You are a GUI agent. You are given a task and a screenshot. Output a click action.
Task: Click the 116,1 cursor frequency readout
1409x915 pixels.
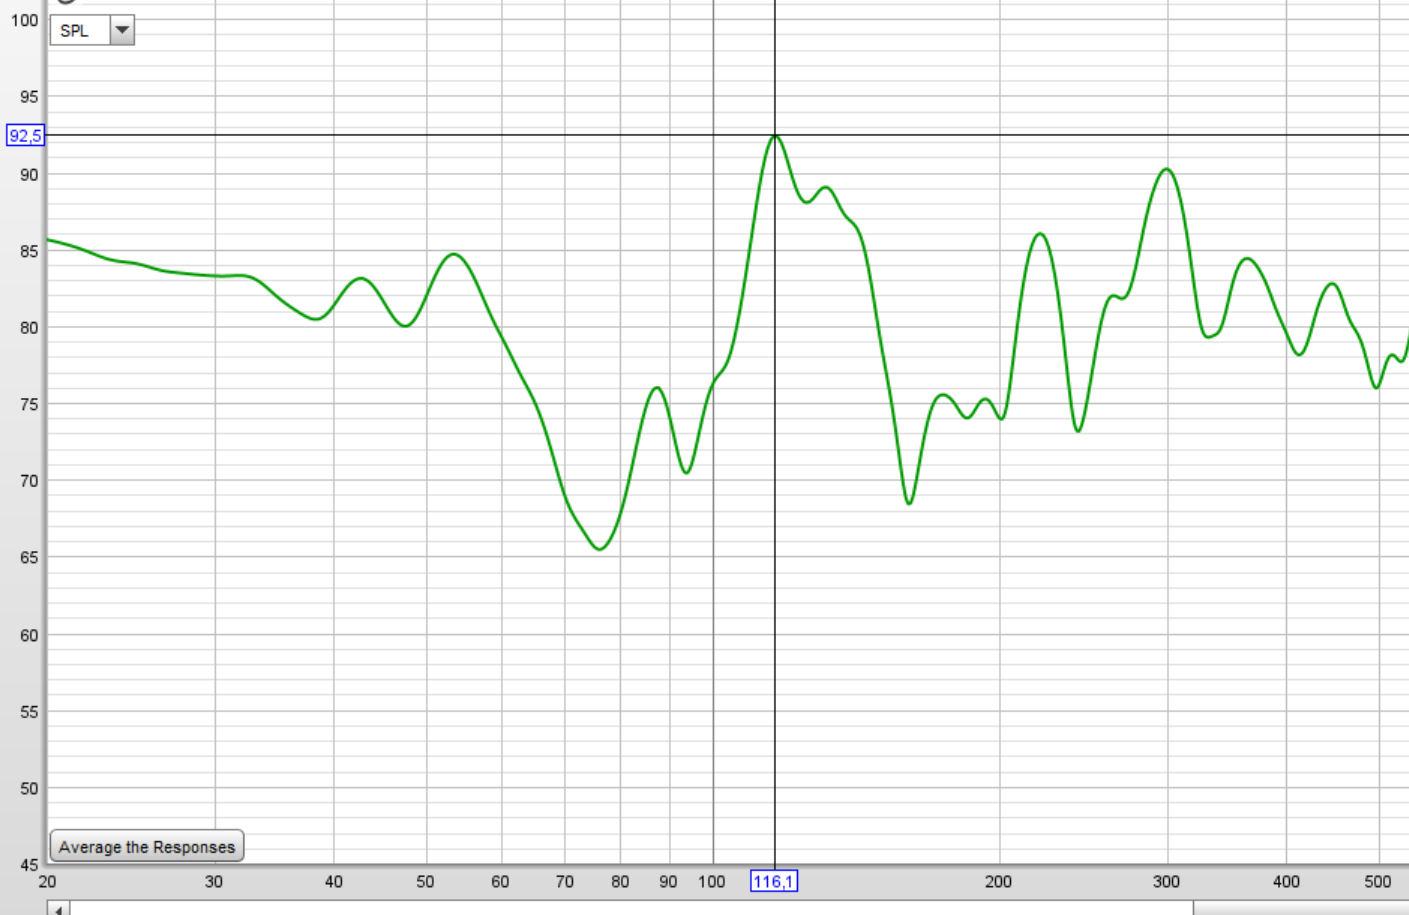pos(774,881)
